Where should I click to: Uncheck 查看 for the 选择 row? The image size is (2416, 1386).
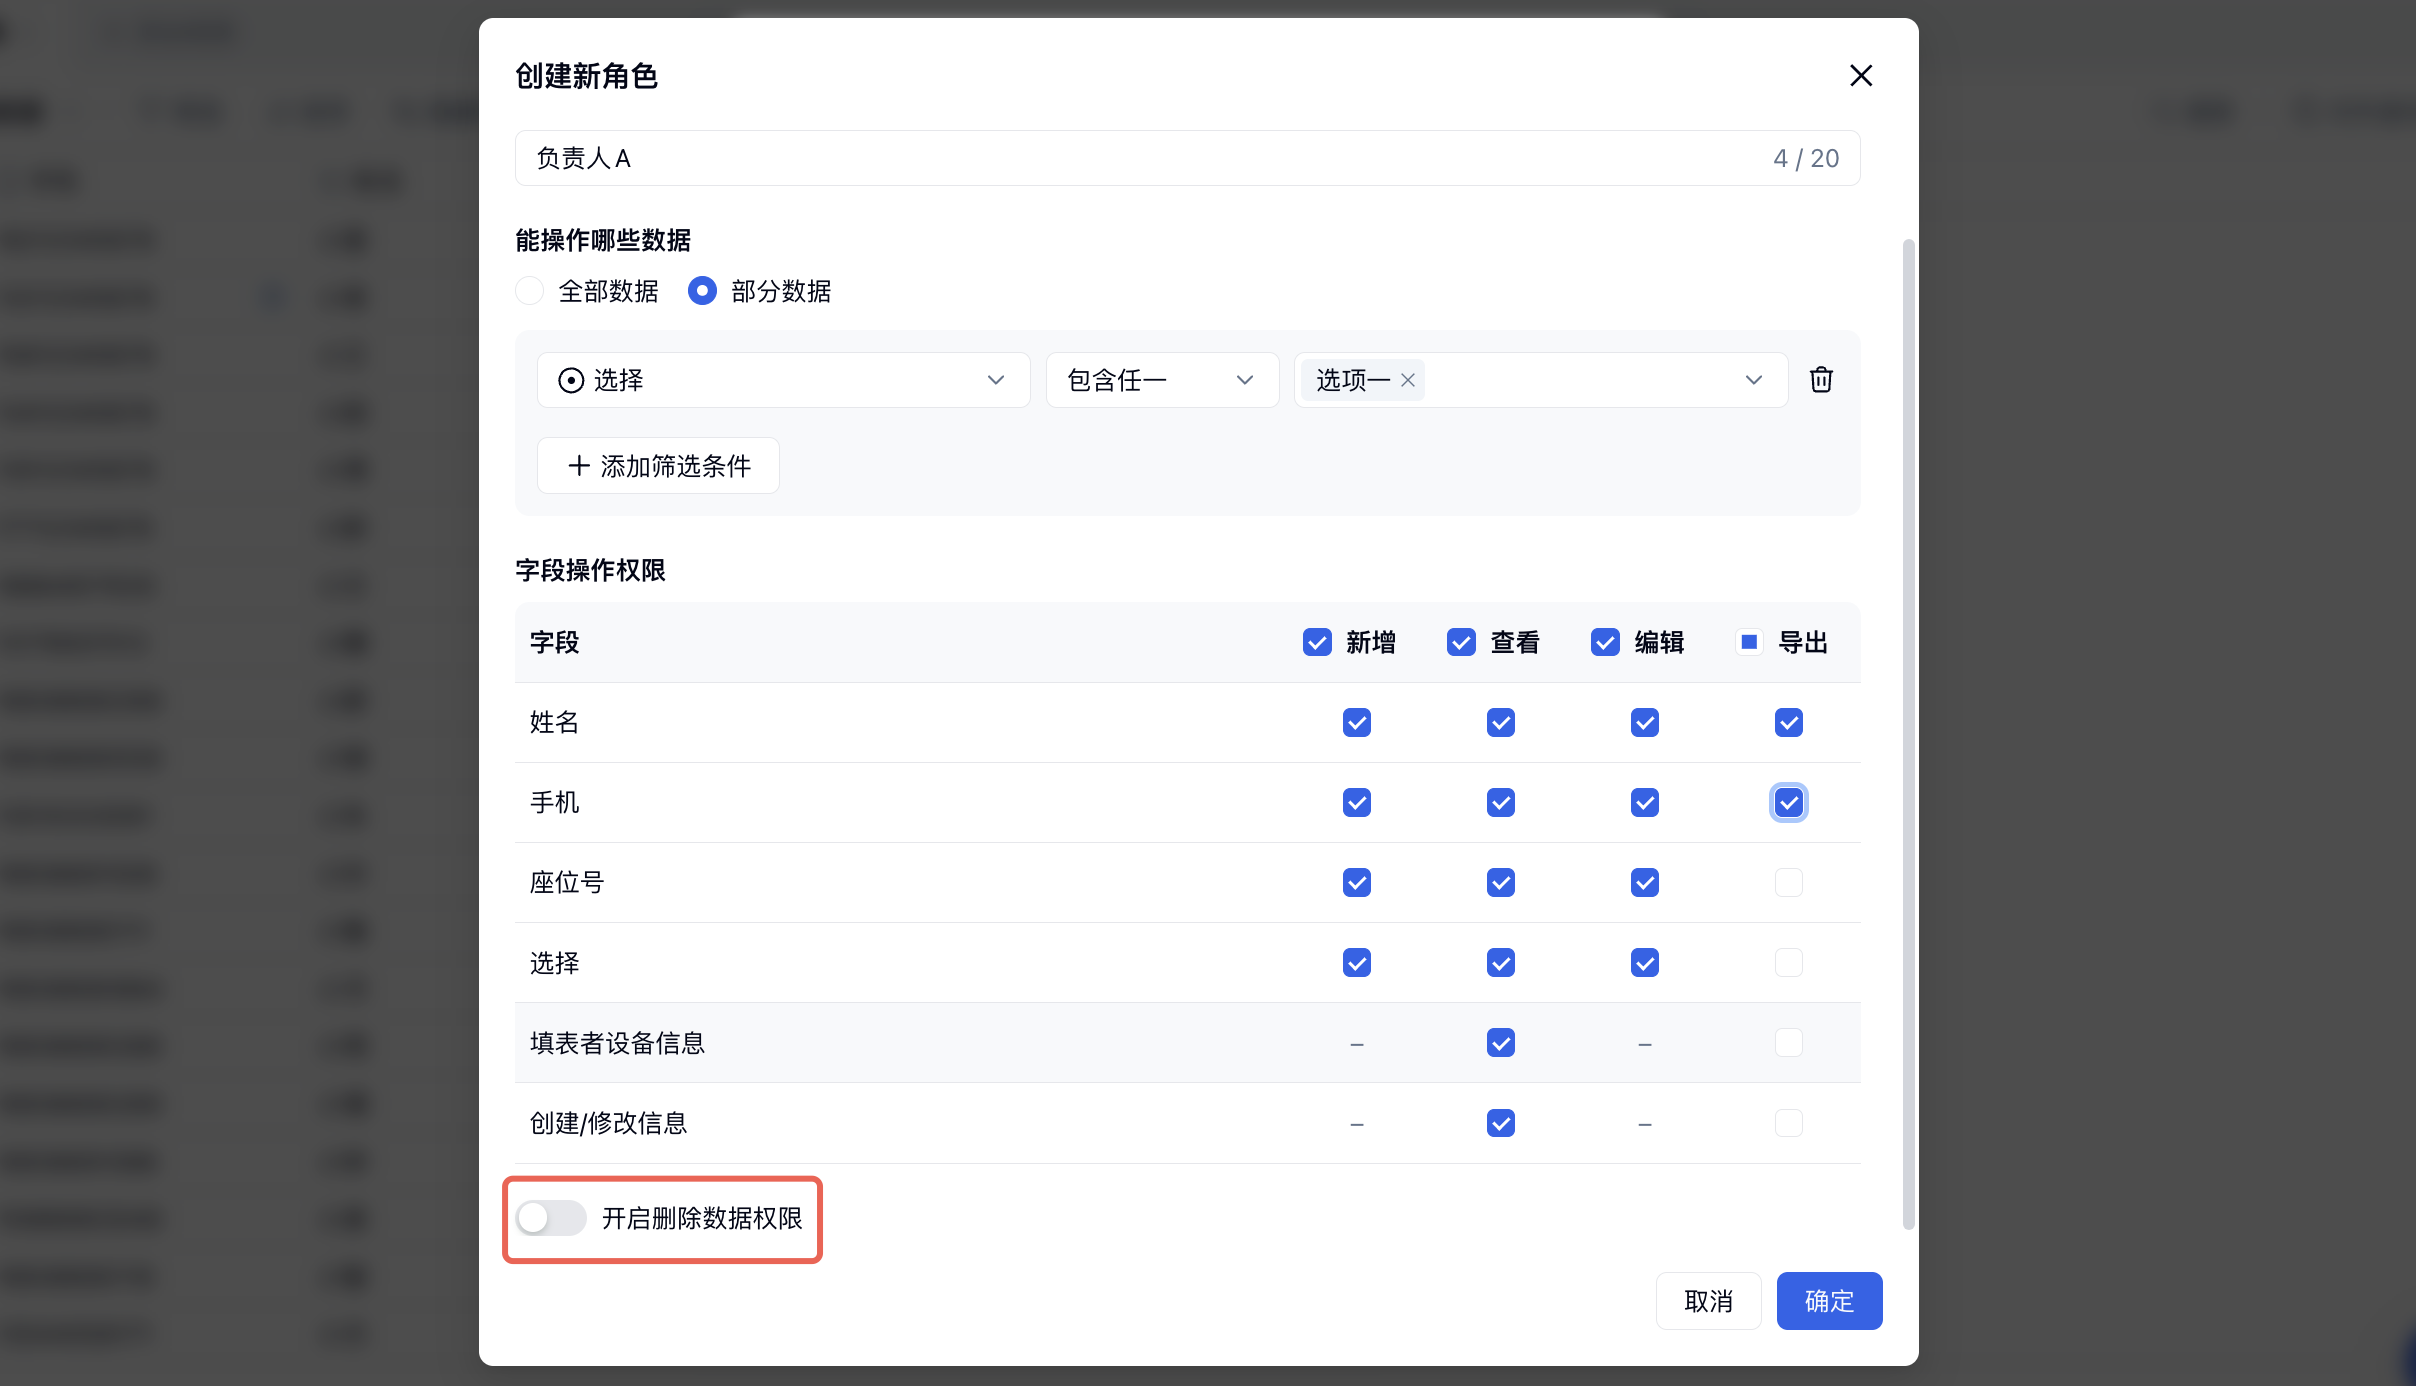pos(1501,962)
